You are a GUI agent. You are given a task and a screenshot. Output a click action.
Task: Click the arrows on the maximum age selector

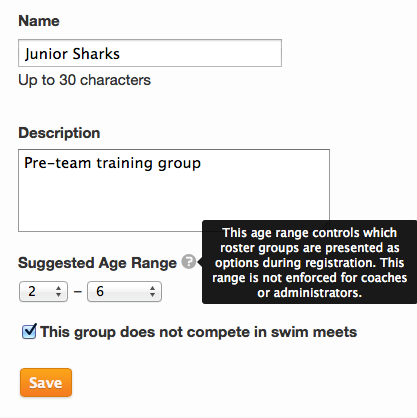(152, 292)
